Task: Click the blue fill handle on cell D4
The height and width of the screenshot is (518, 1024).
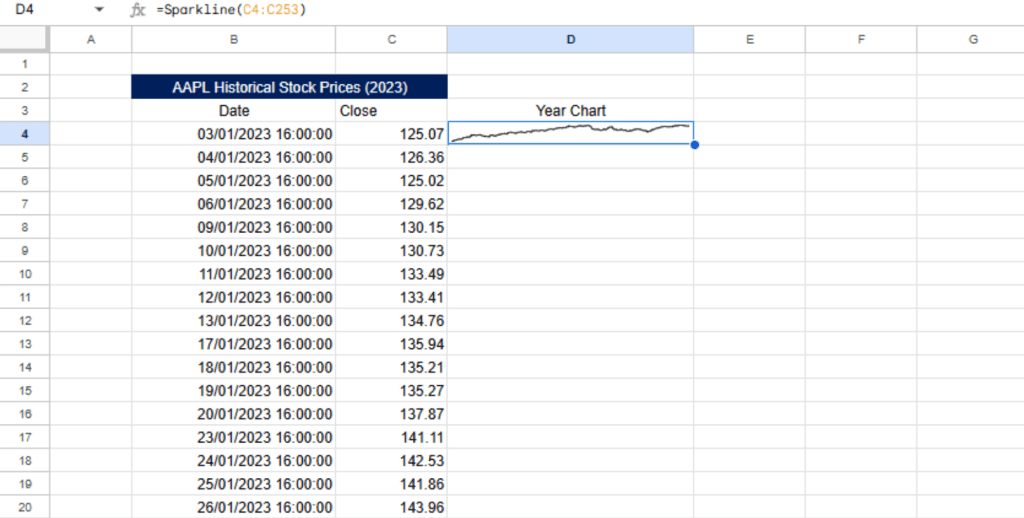Action: (694, 145)
